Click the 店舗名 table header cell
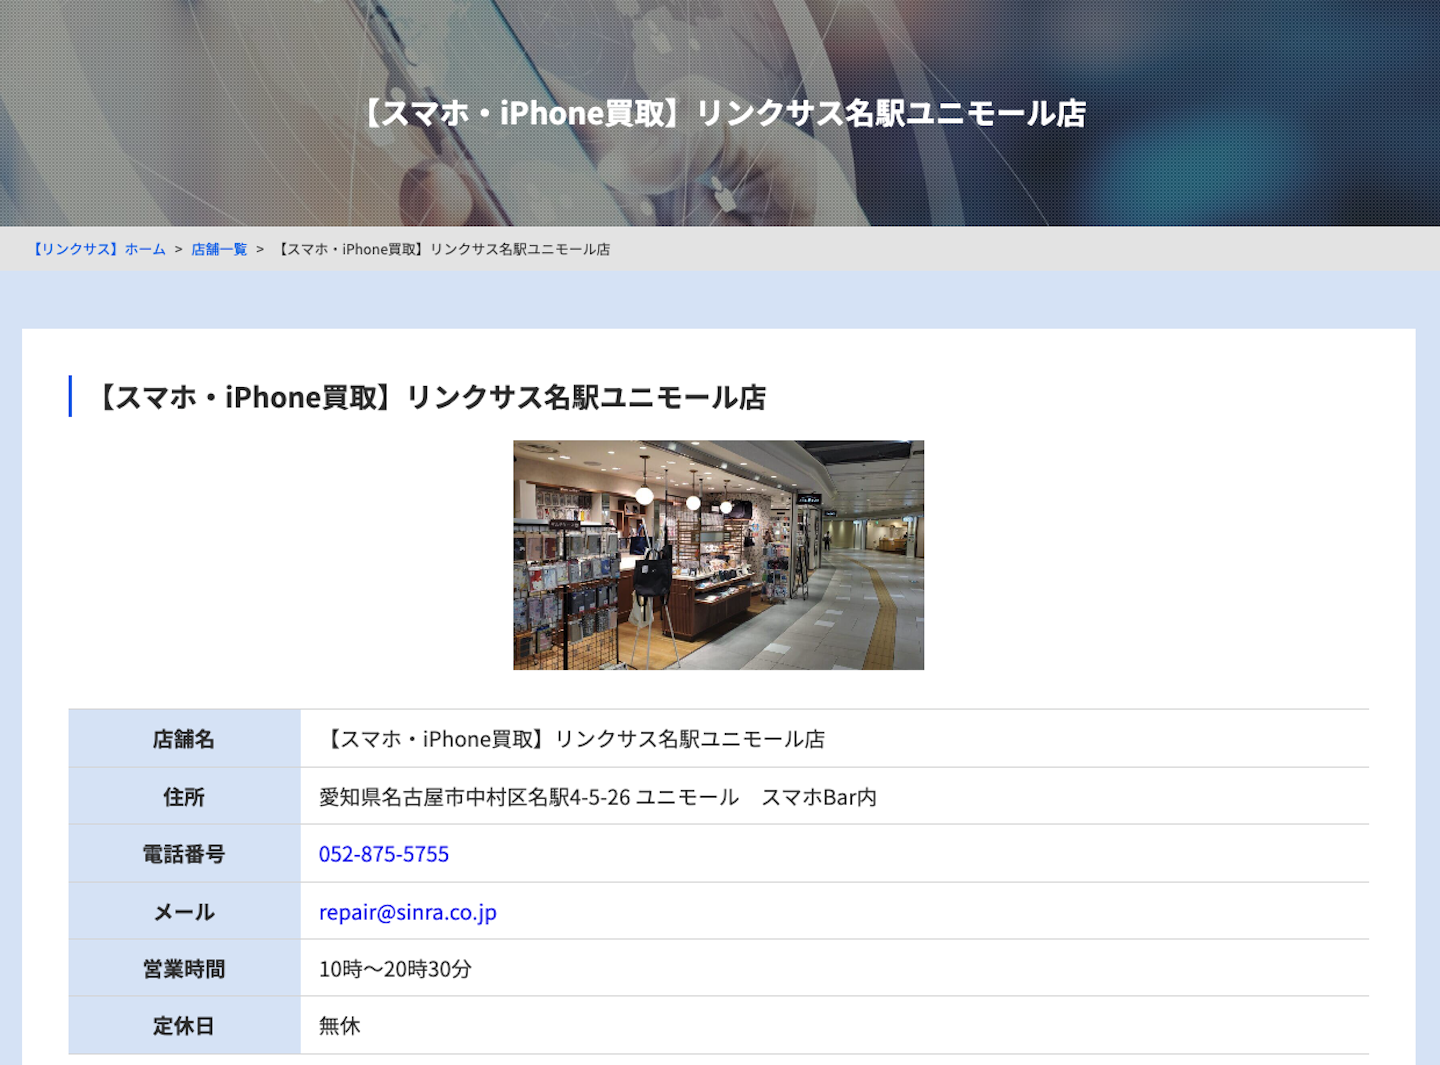Screen dimensions: 1440x1065 tap(183, 738)
